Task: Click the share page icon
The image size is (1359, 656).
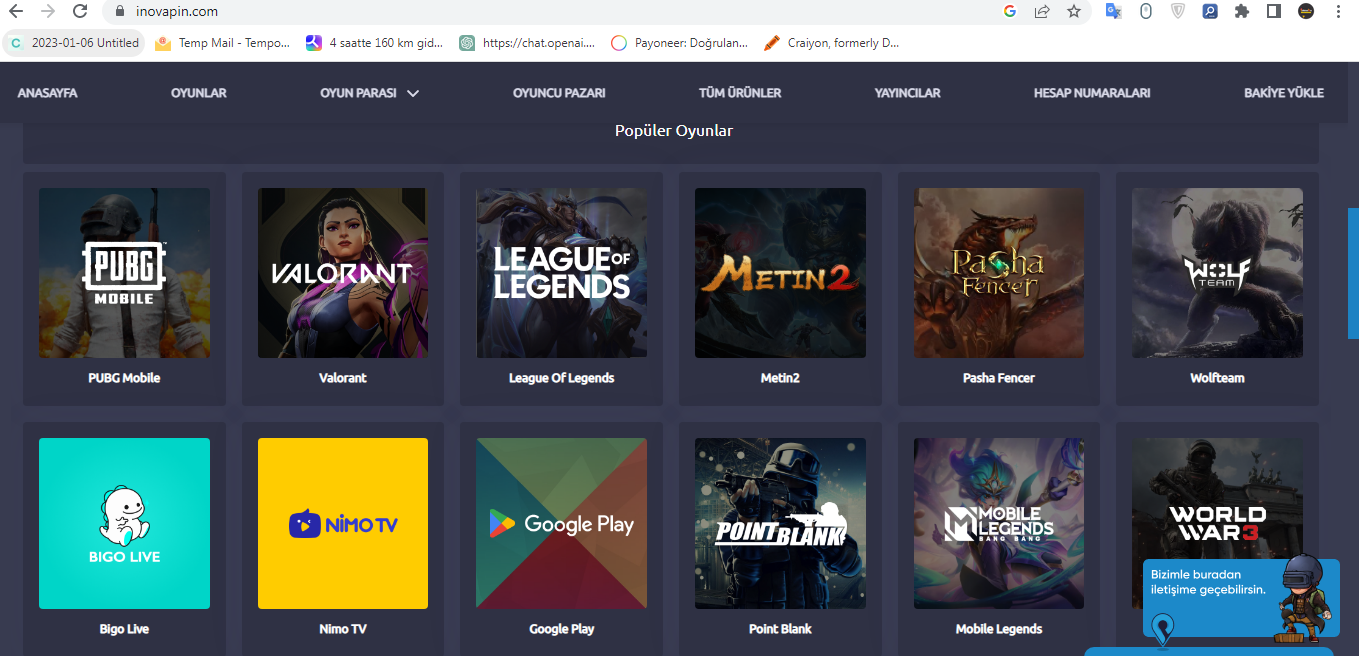Action: click(1042, 12)
